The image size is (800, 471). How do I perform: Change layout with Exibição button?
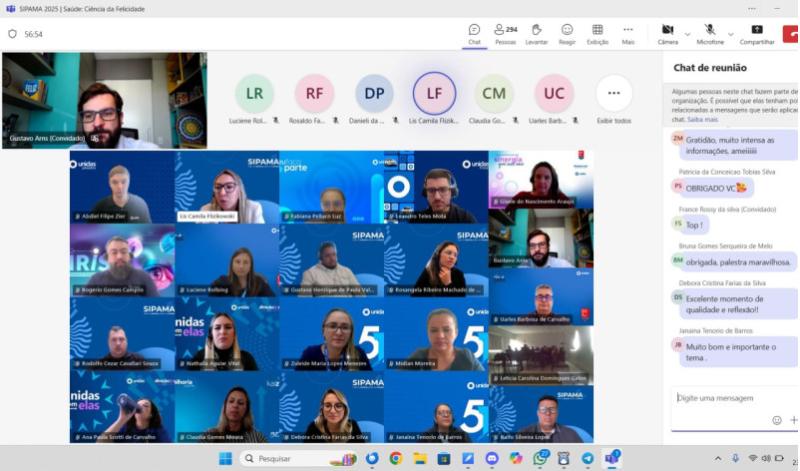coord(597,35)
